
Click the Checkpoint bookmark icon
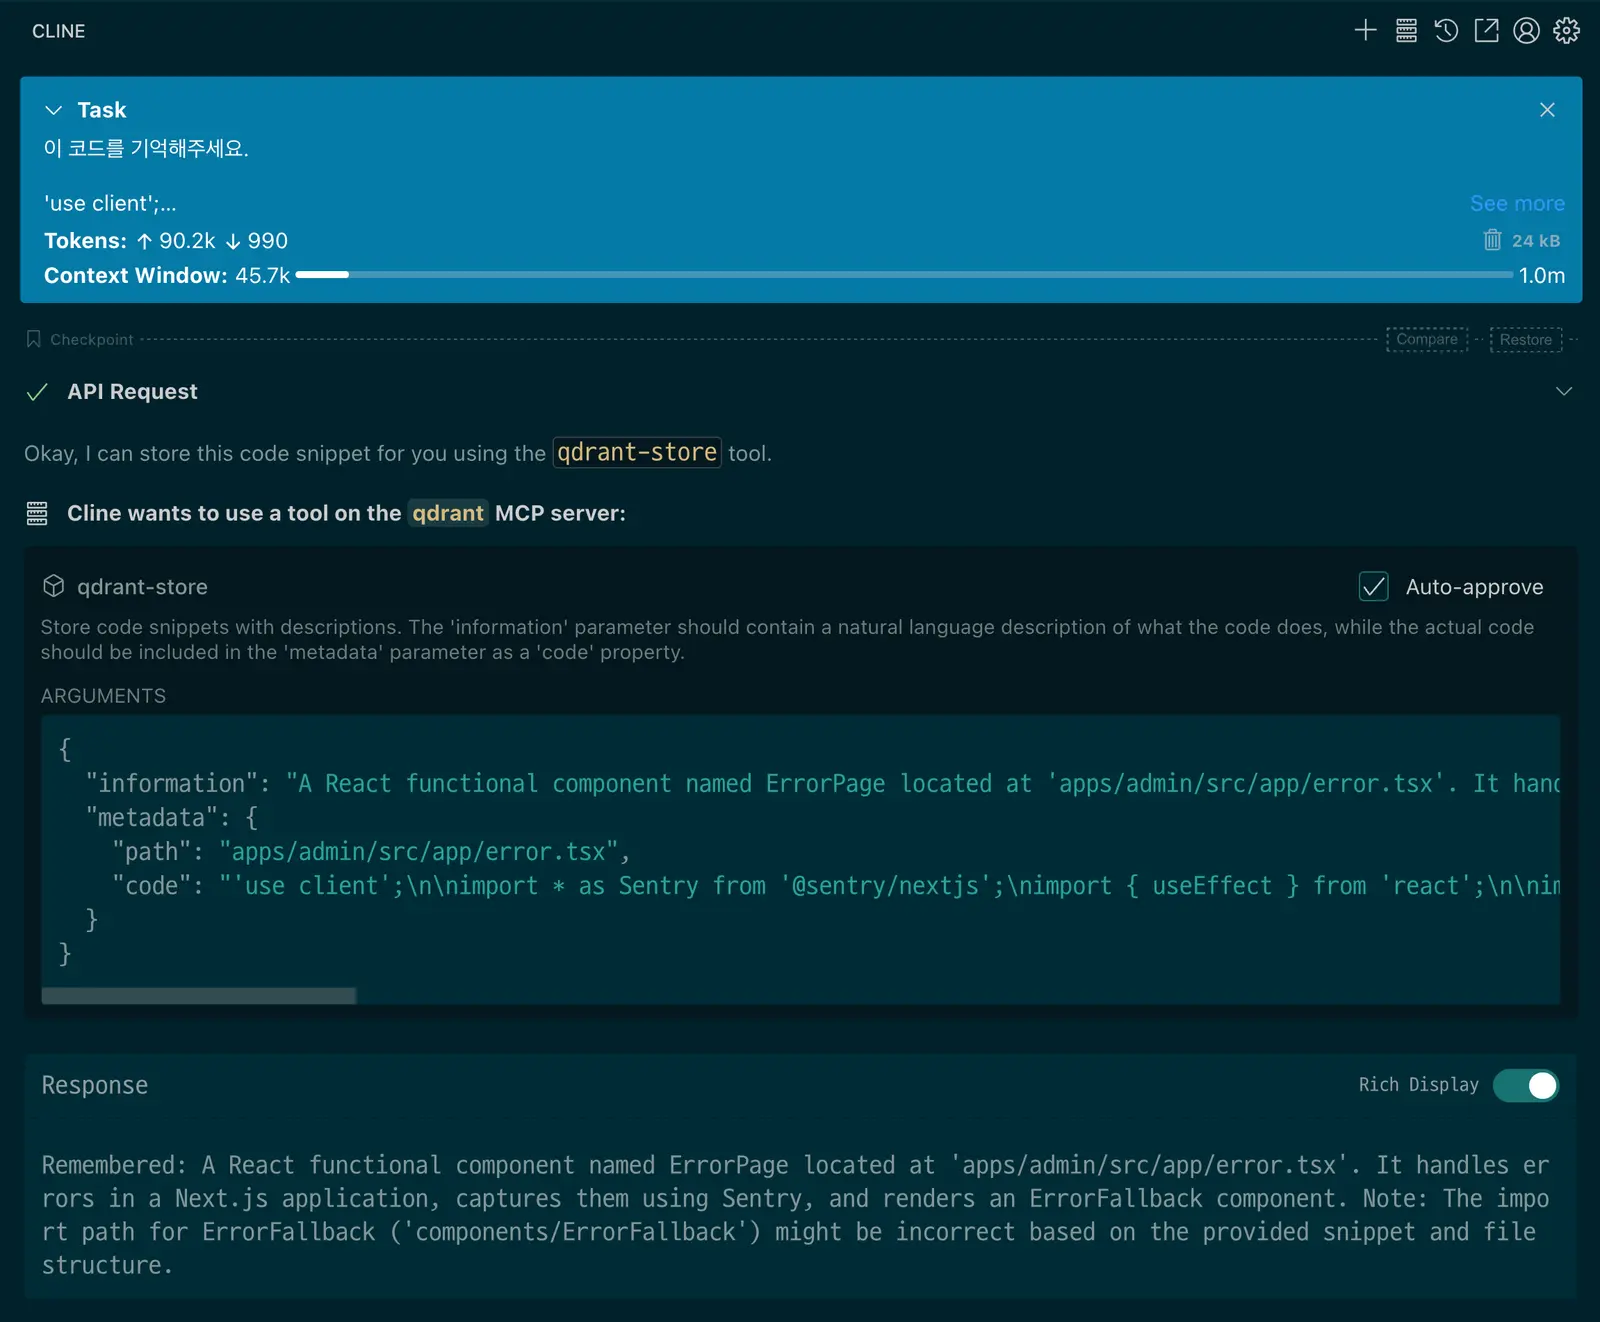click(34, 339)
